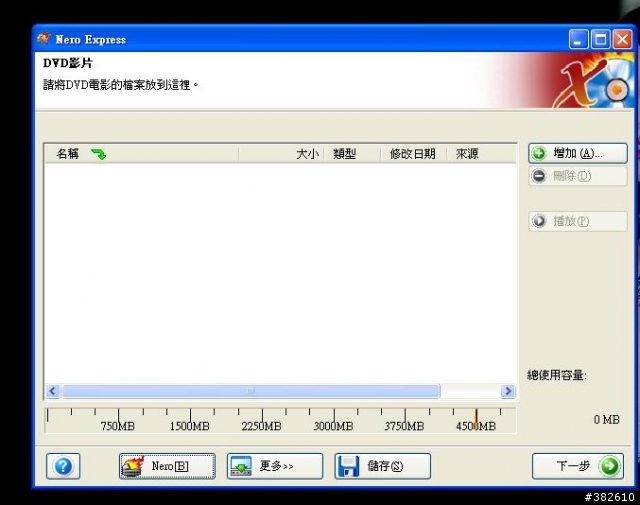Click the DVD影片 heading text

click(x=68, y=63)
